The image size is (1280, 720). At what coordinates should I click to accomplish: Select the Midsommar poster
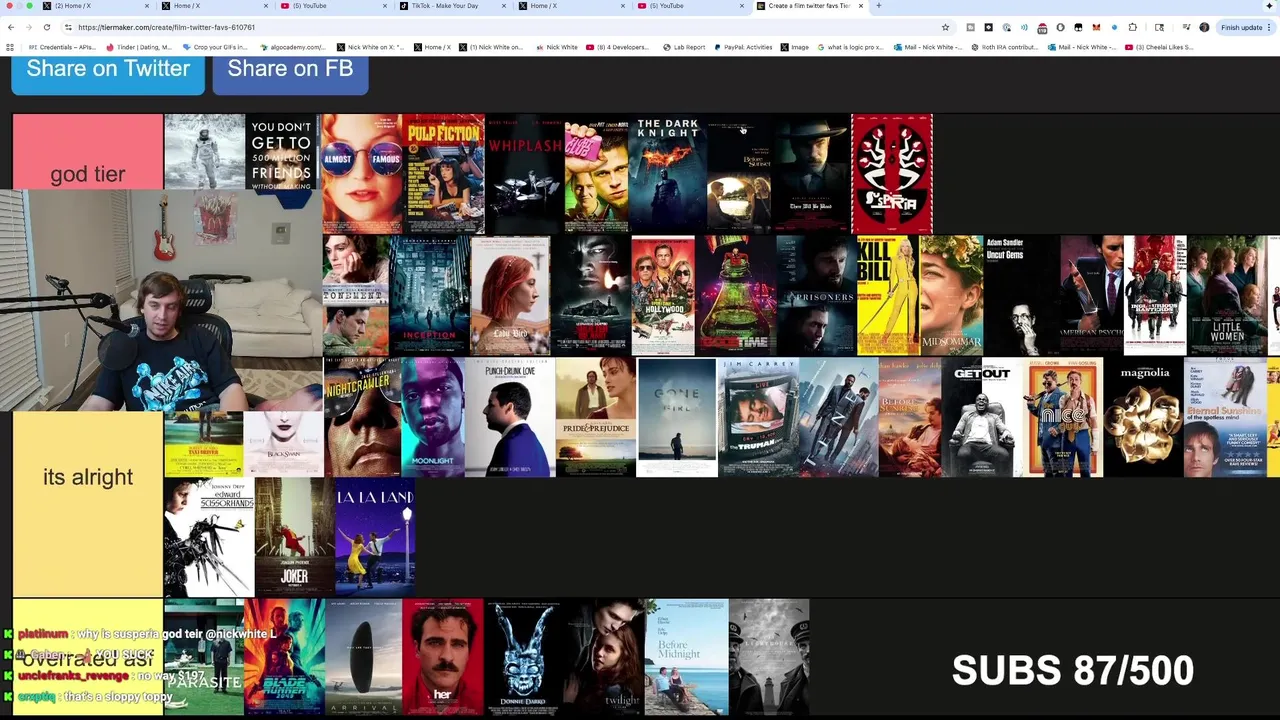[x=952, y=296]
